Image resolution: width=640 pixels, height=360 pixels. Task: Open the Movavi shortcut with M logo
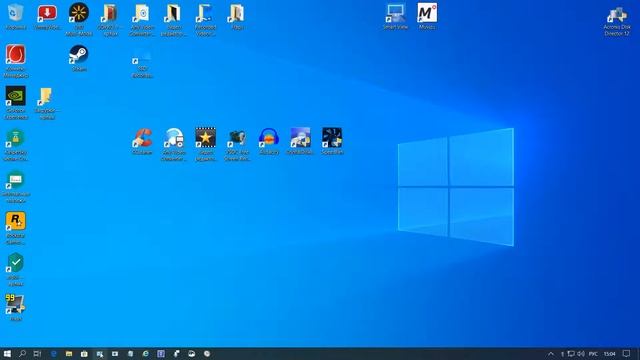427,13
